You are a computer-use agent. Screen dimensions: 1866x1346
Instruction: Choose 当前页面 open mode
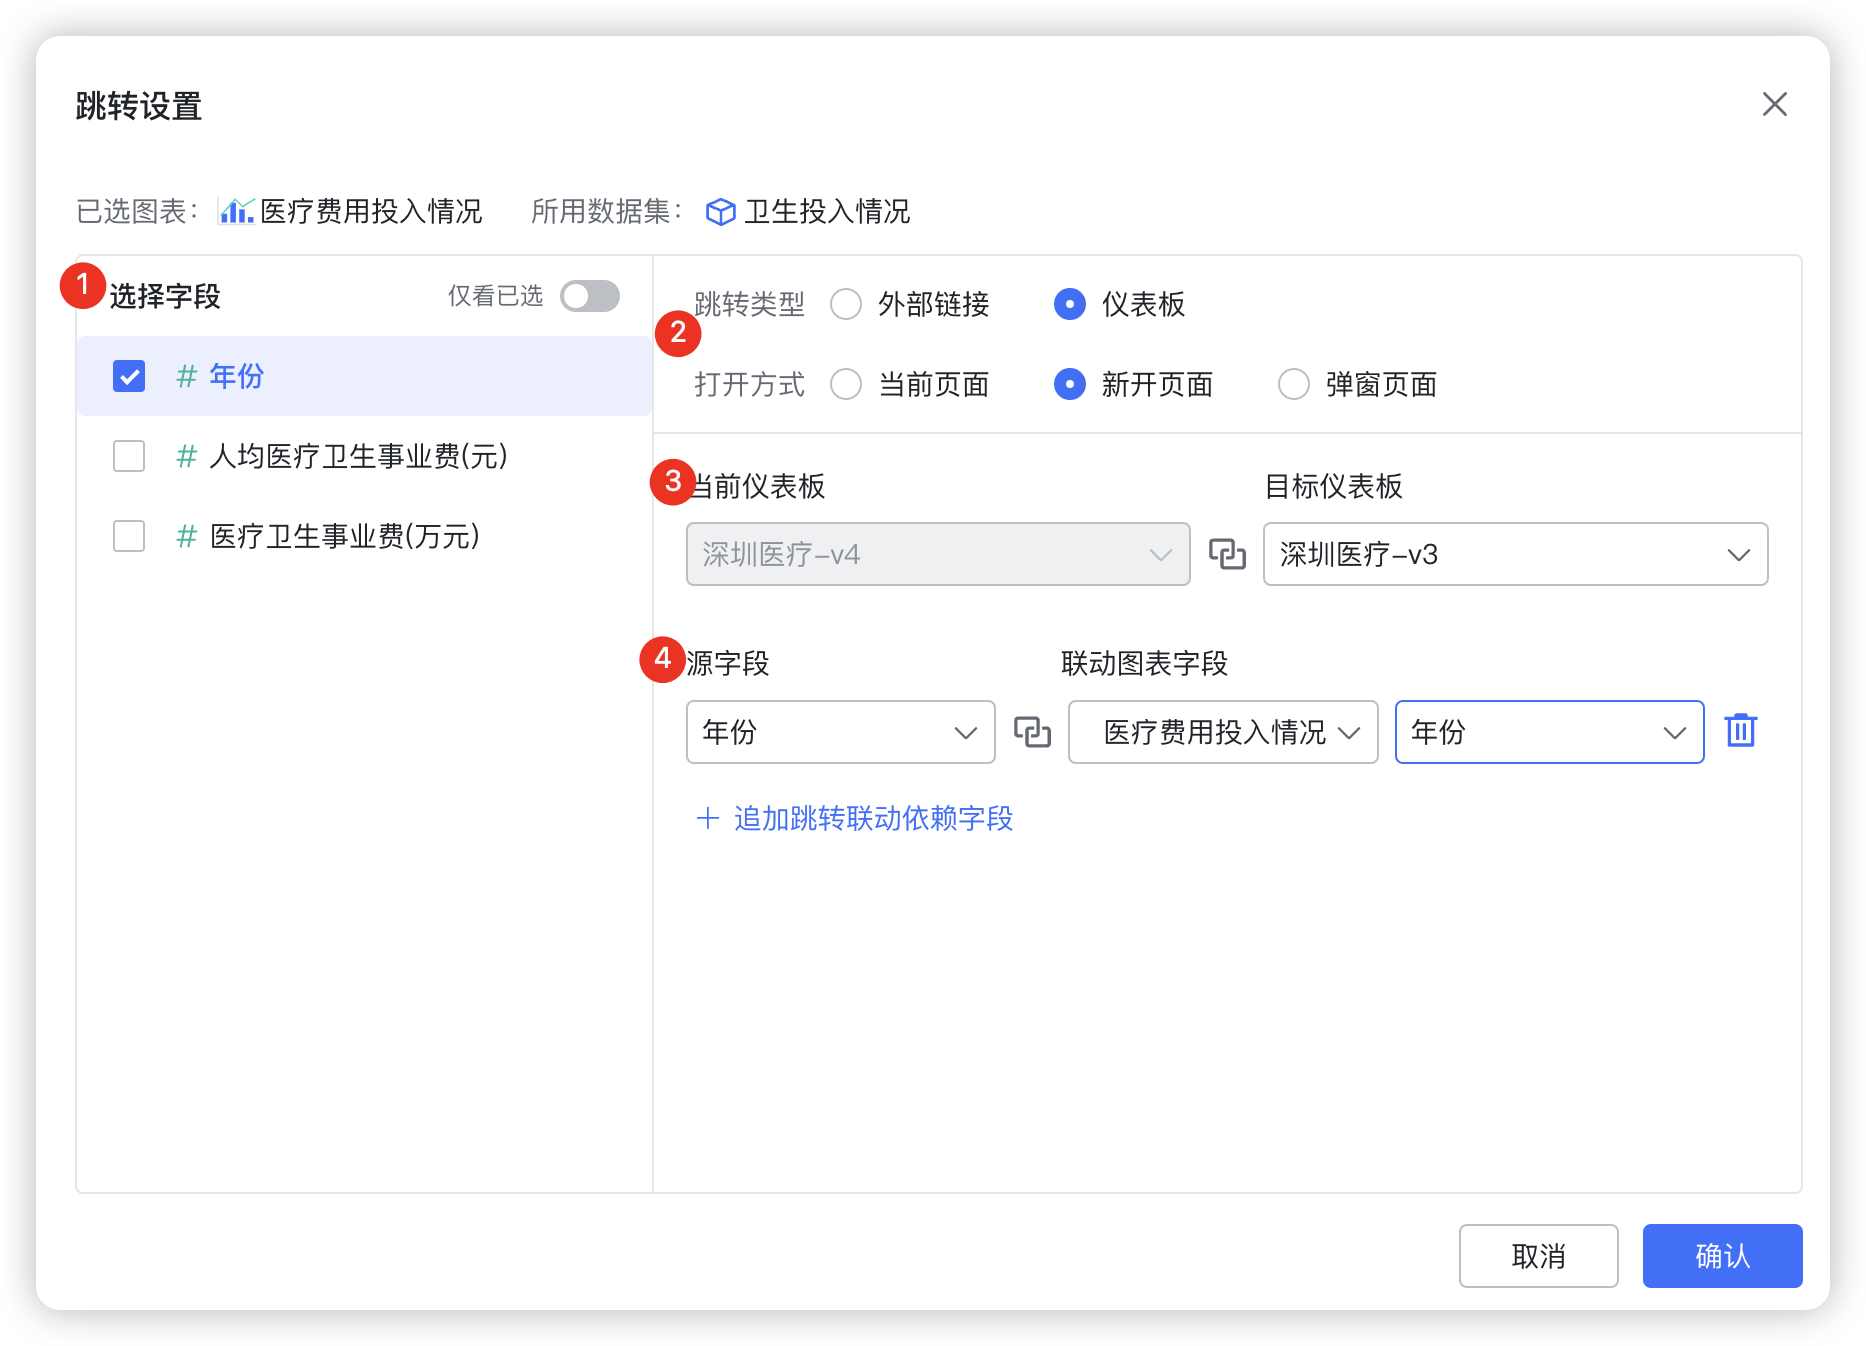846,384
